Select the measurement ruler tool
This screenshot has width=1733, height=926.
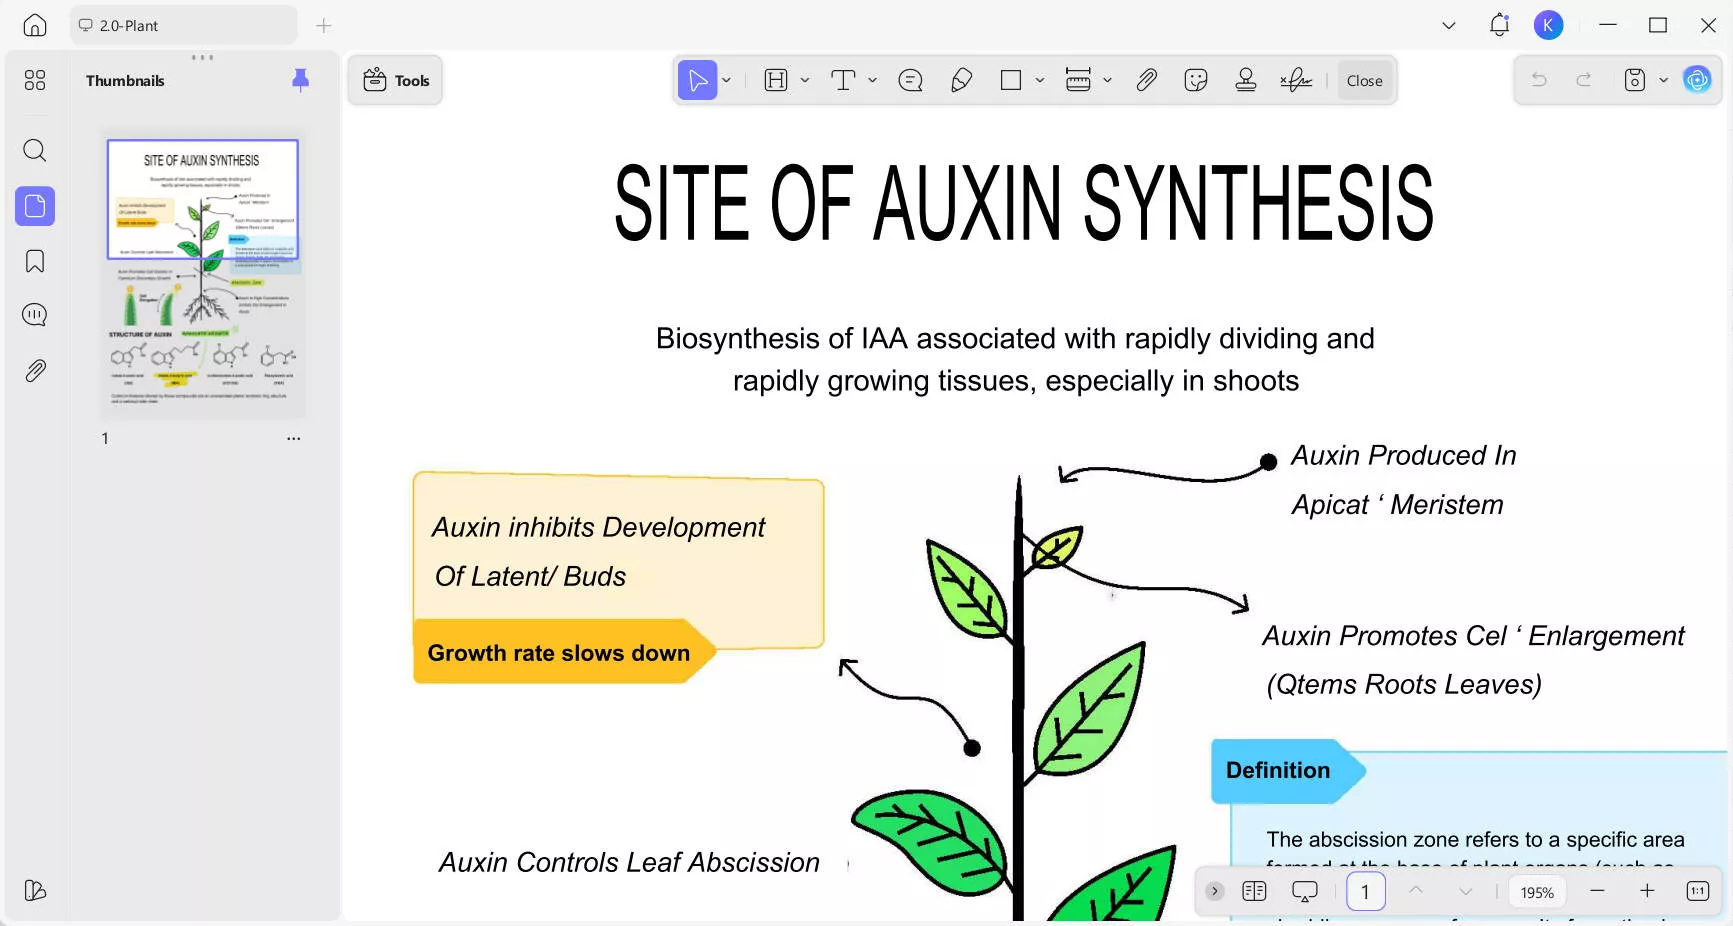click(x=1078, y=80)
